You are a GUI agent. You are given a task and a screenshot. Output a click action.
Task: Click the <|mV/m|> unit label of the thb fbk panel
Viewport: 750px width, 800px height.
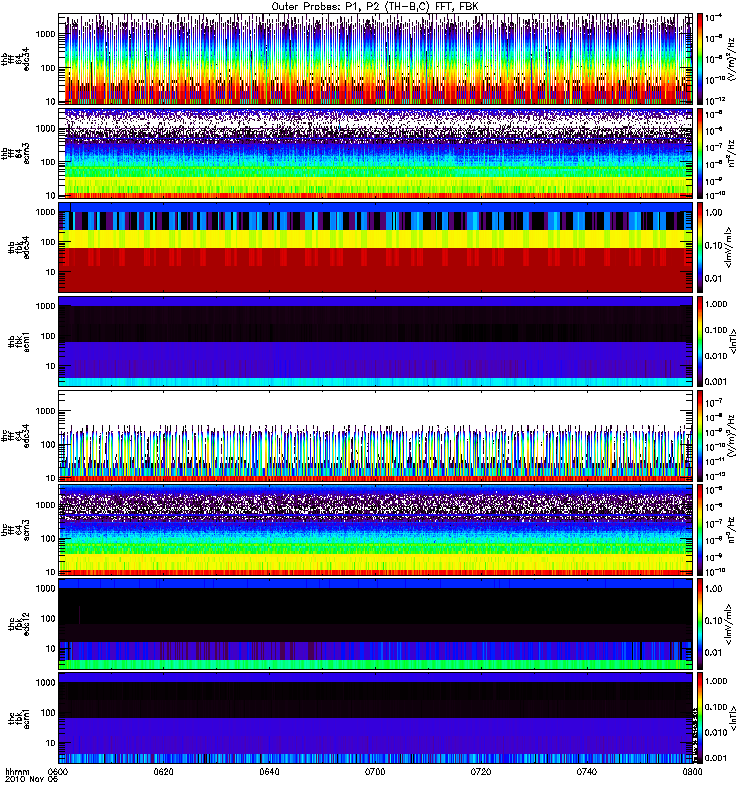729,247
